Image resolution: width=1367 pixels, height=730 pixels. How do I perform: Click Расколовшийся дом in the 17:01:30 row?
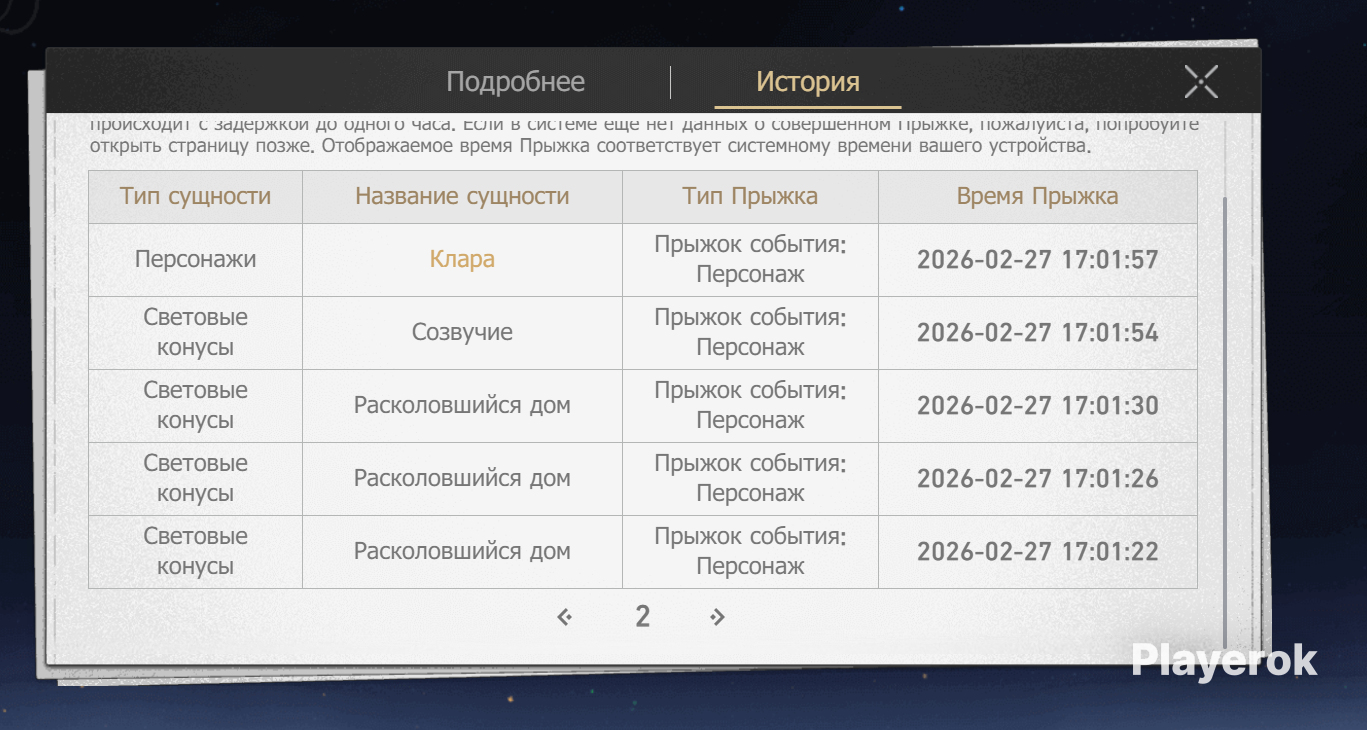[x=462, y=405]
